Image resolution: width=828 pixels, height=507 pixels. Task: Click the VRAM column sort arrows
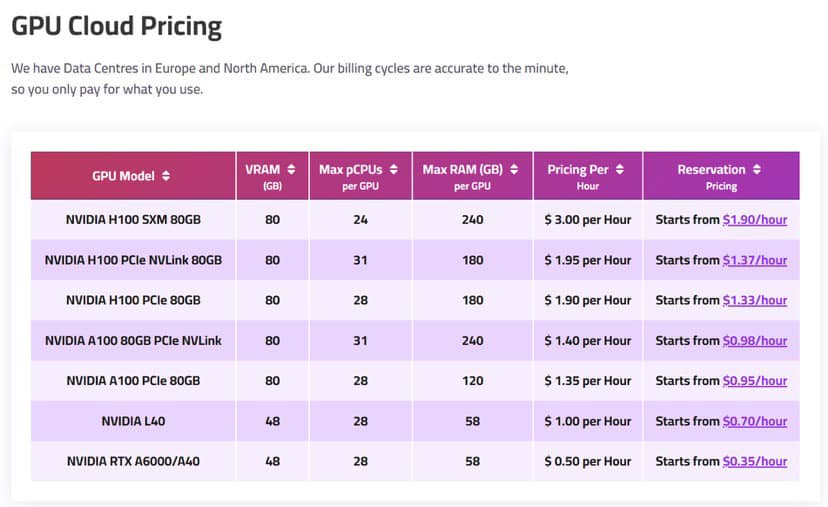291,169
